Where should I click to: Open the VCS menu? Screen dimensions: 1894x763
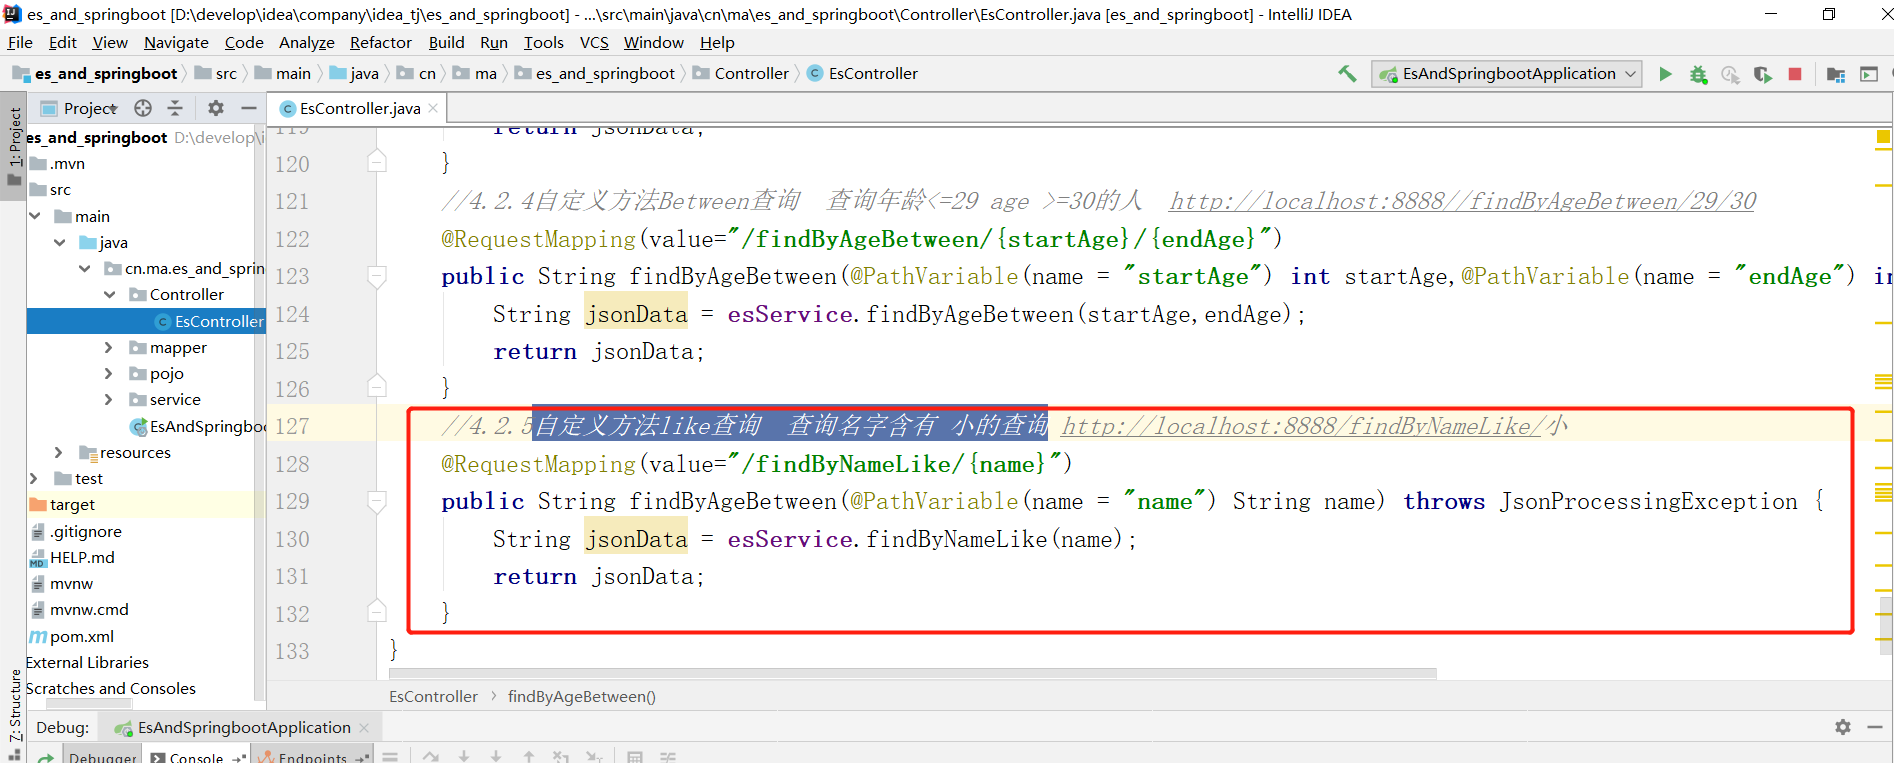tap(594, 42)
